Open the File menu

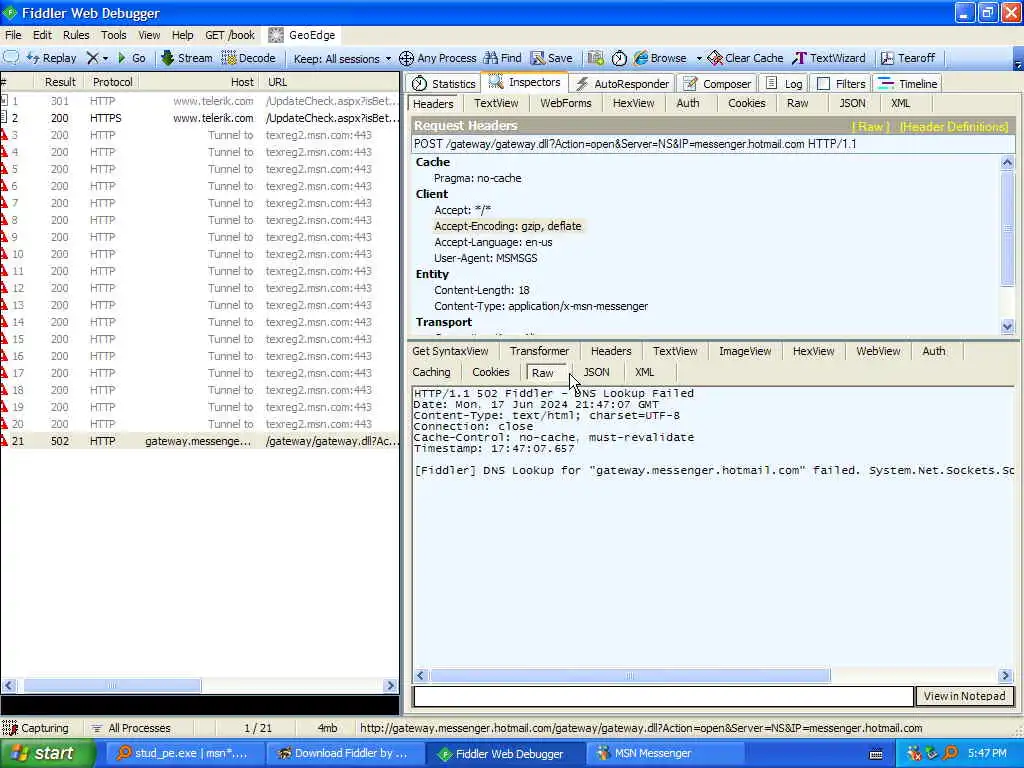click(x=13, y=35)
